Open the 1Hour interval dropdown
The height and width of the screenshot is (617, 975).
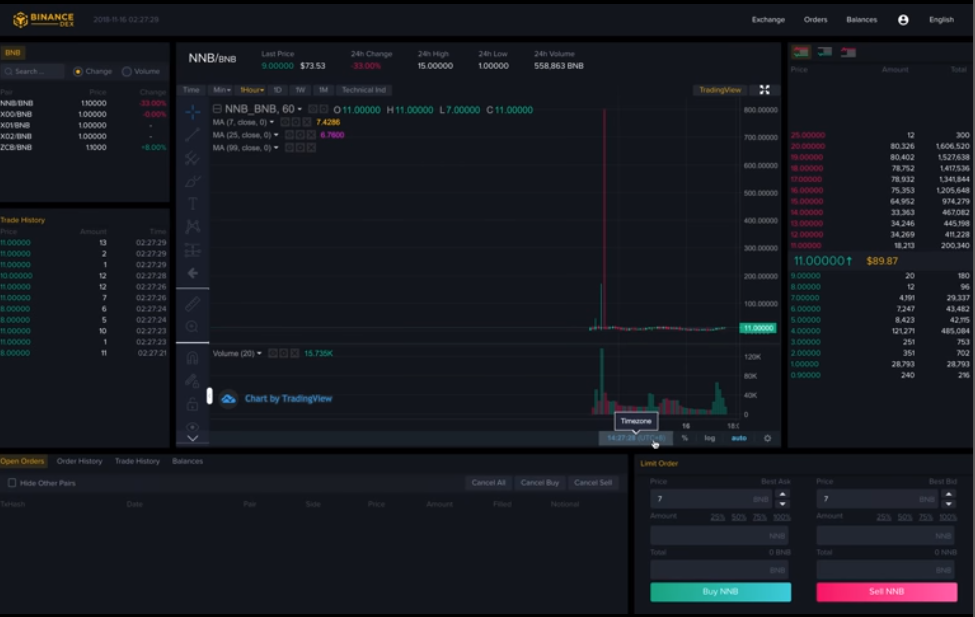click(x=252, y=90)
